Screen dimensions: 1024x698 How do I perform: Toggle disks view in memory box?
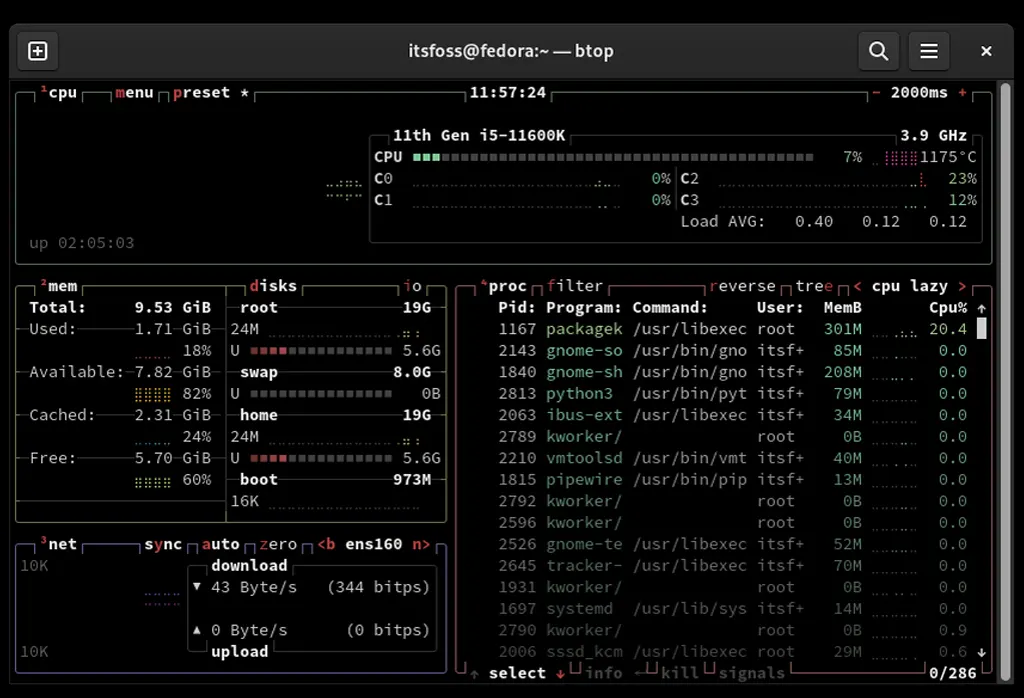coord(274,286)
